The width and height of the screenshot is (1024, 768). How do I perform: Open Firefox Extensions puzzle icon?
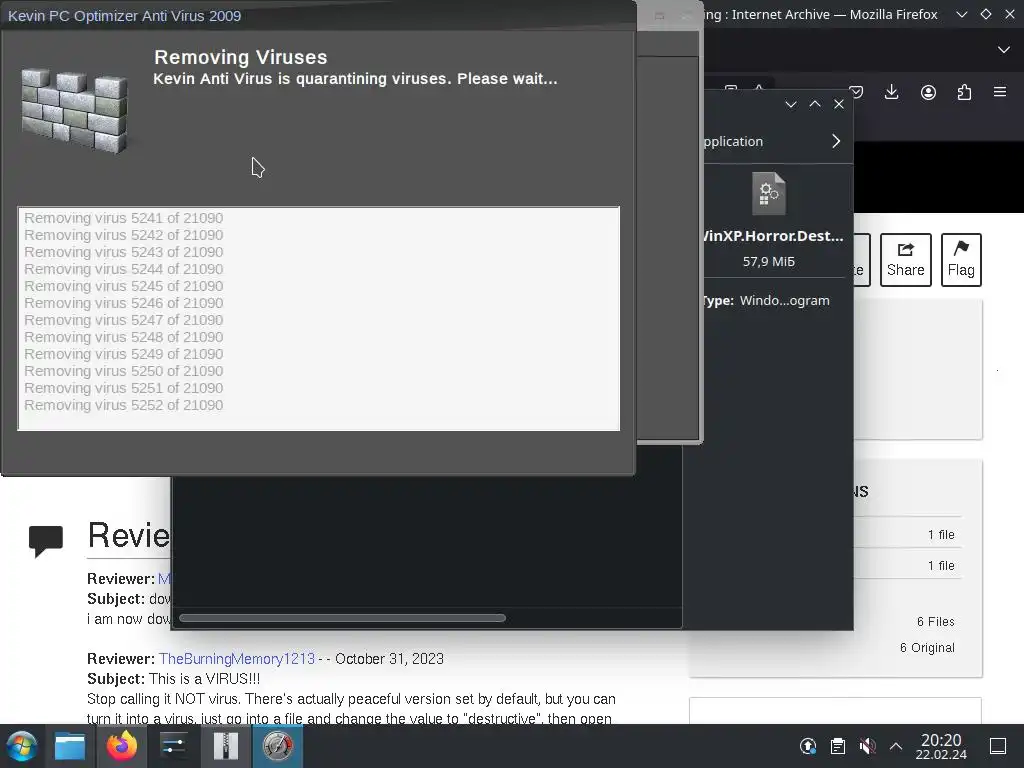964,92
